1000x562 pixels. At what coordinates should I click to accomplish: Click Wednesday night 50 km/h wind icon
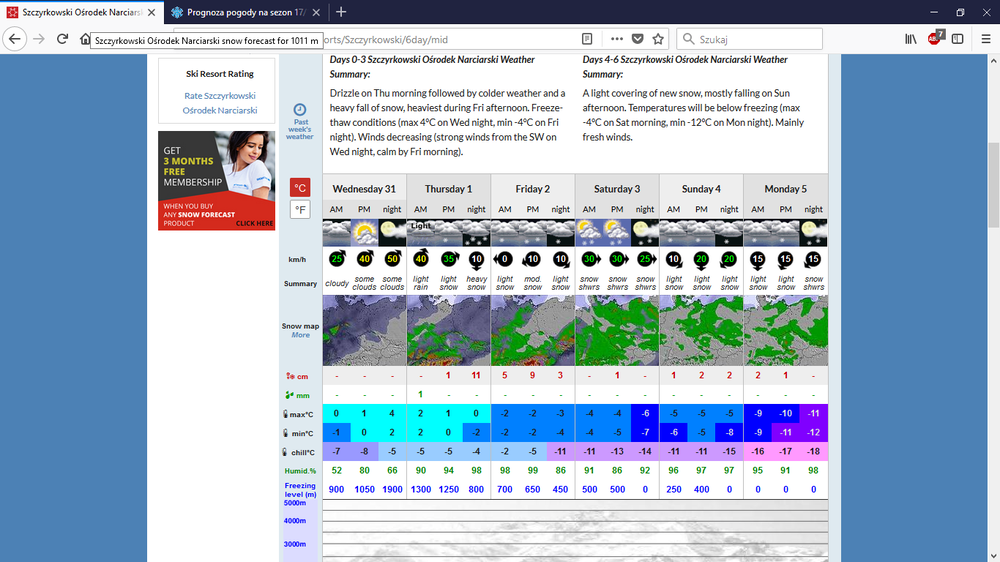point(392,259)
